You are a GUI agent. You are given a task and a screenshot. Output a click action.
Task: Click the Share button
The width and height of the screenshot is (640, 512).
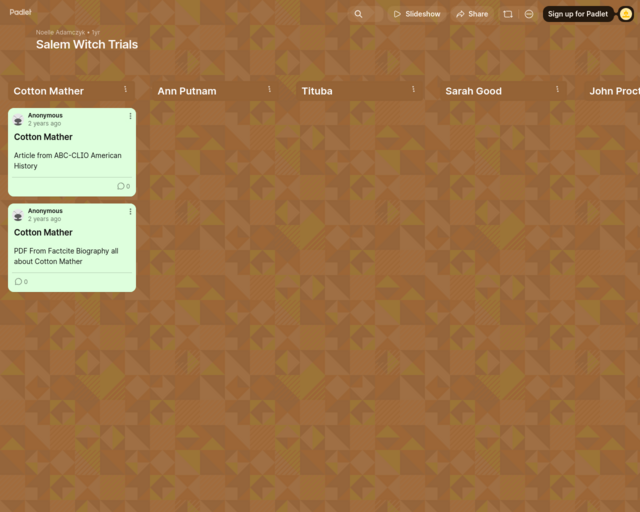(x=472, y=14)
